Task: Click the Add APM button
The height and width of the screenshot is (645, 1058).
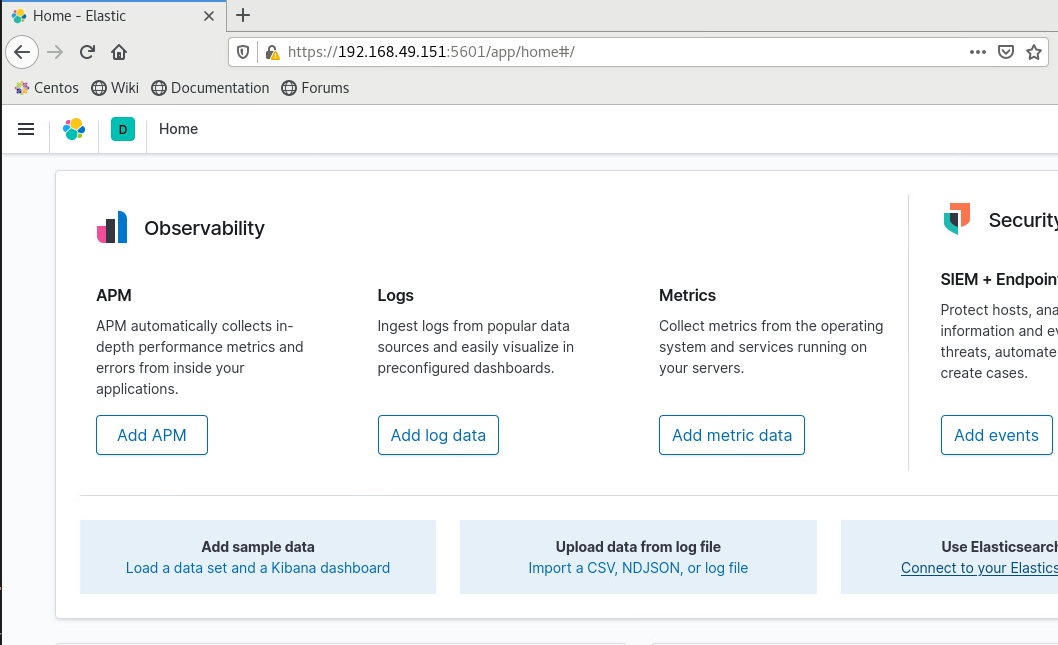Action: (x=152, y=435)
